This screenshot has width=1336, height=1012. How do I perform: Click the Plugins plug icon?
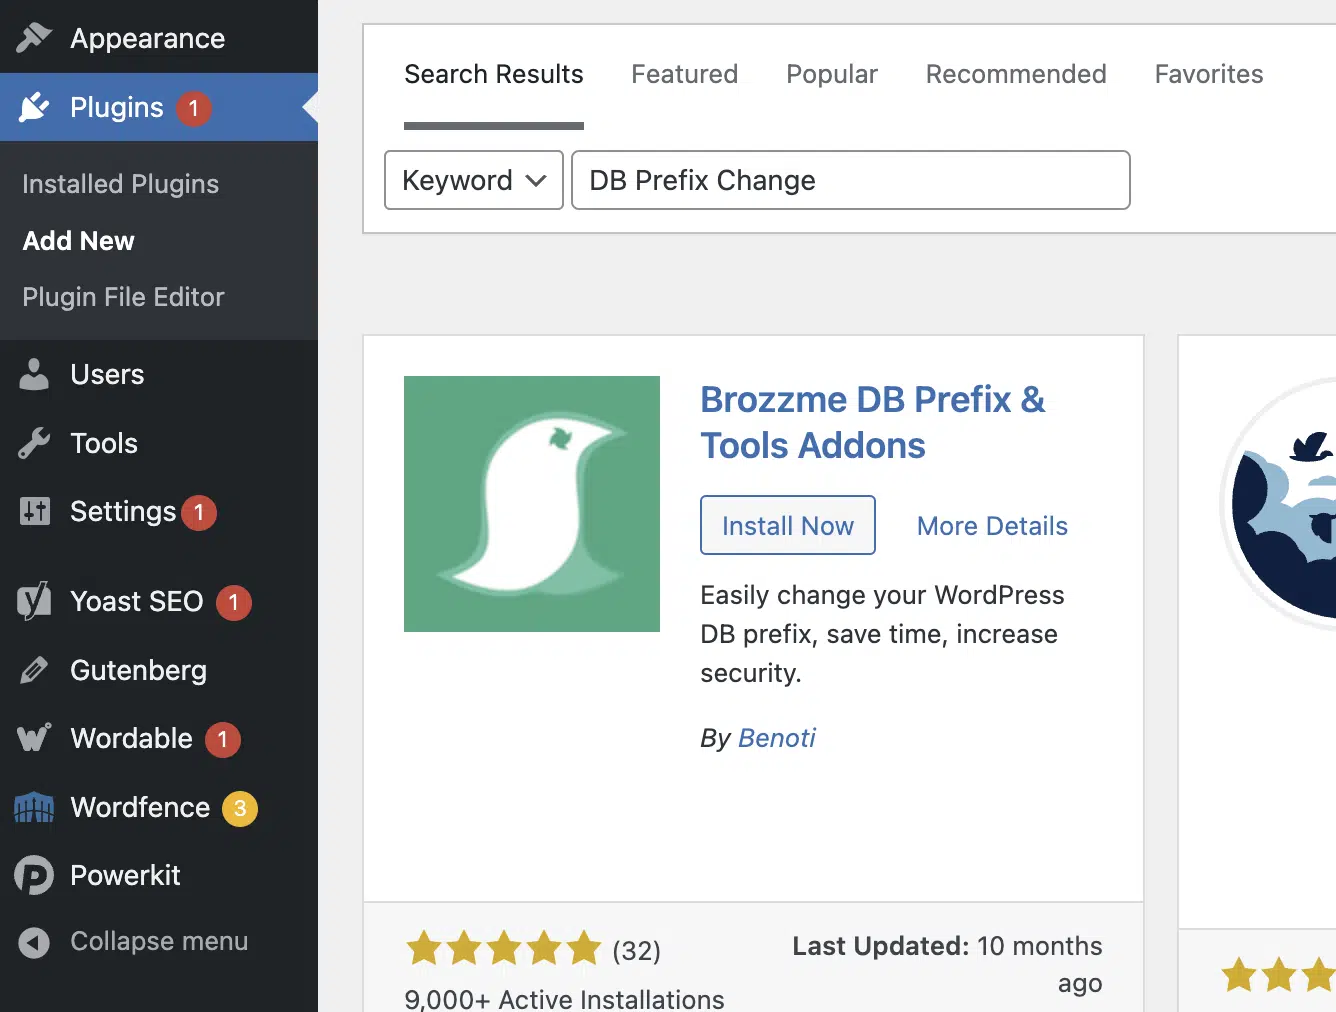tap(34, 107)
